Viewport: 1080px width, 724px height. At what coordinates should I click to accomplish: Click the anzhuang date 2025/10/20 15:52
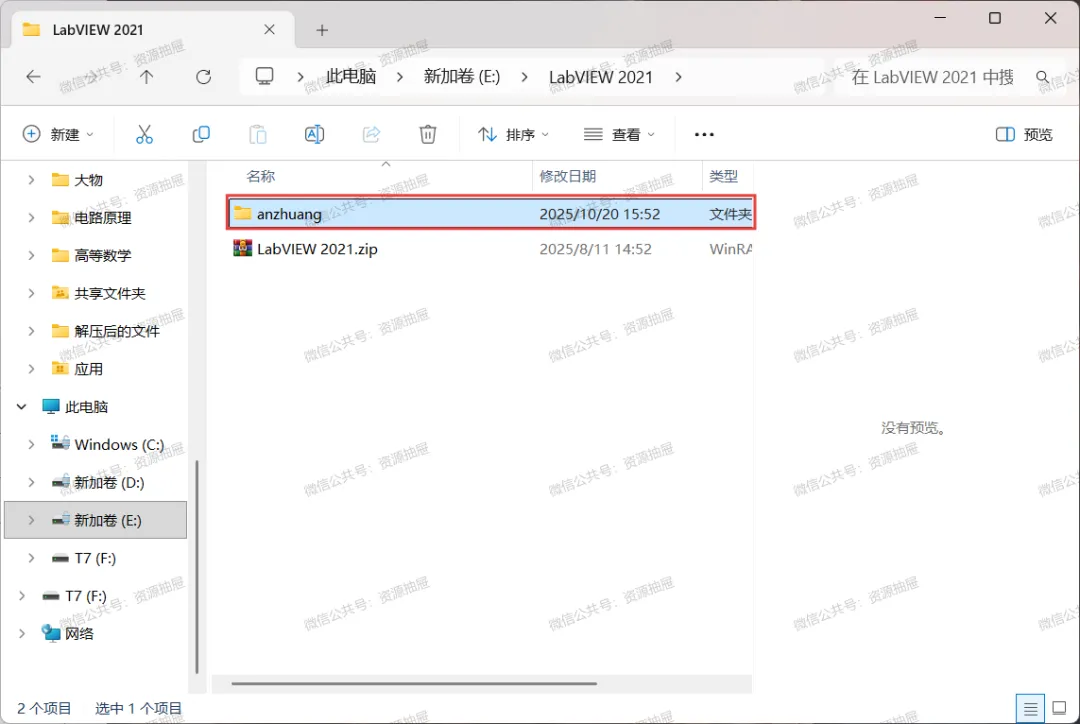pos(599,214)
